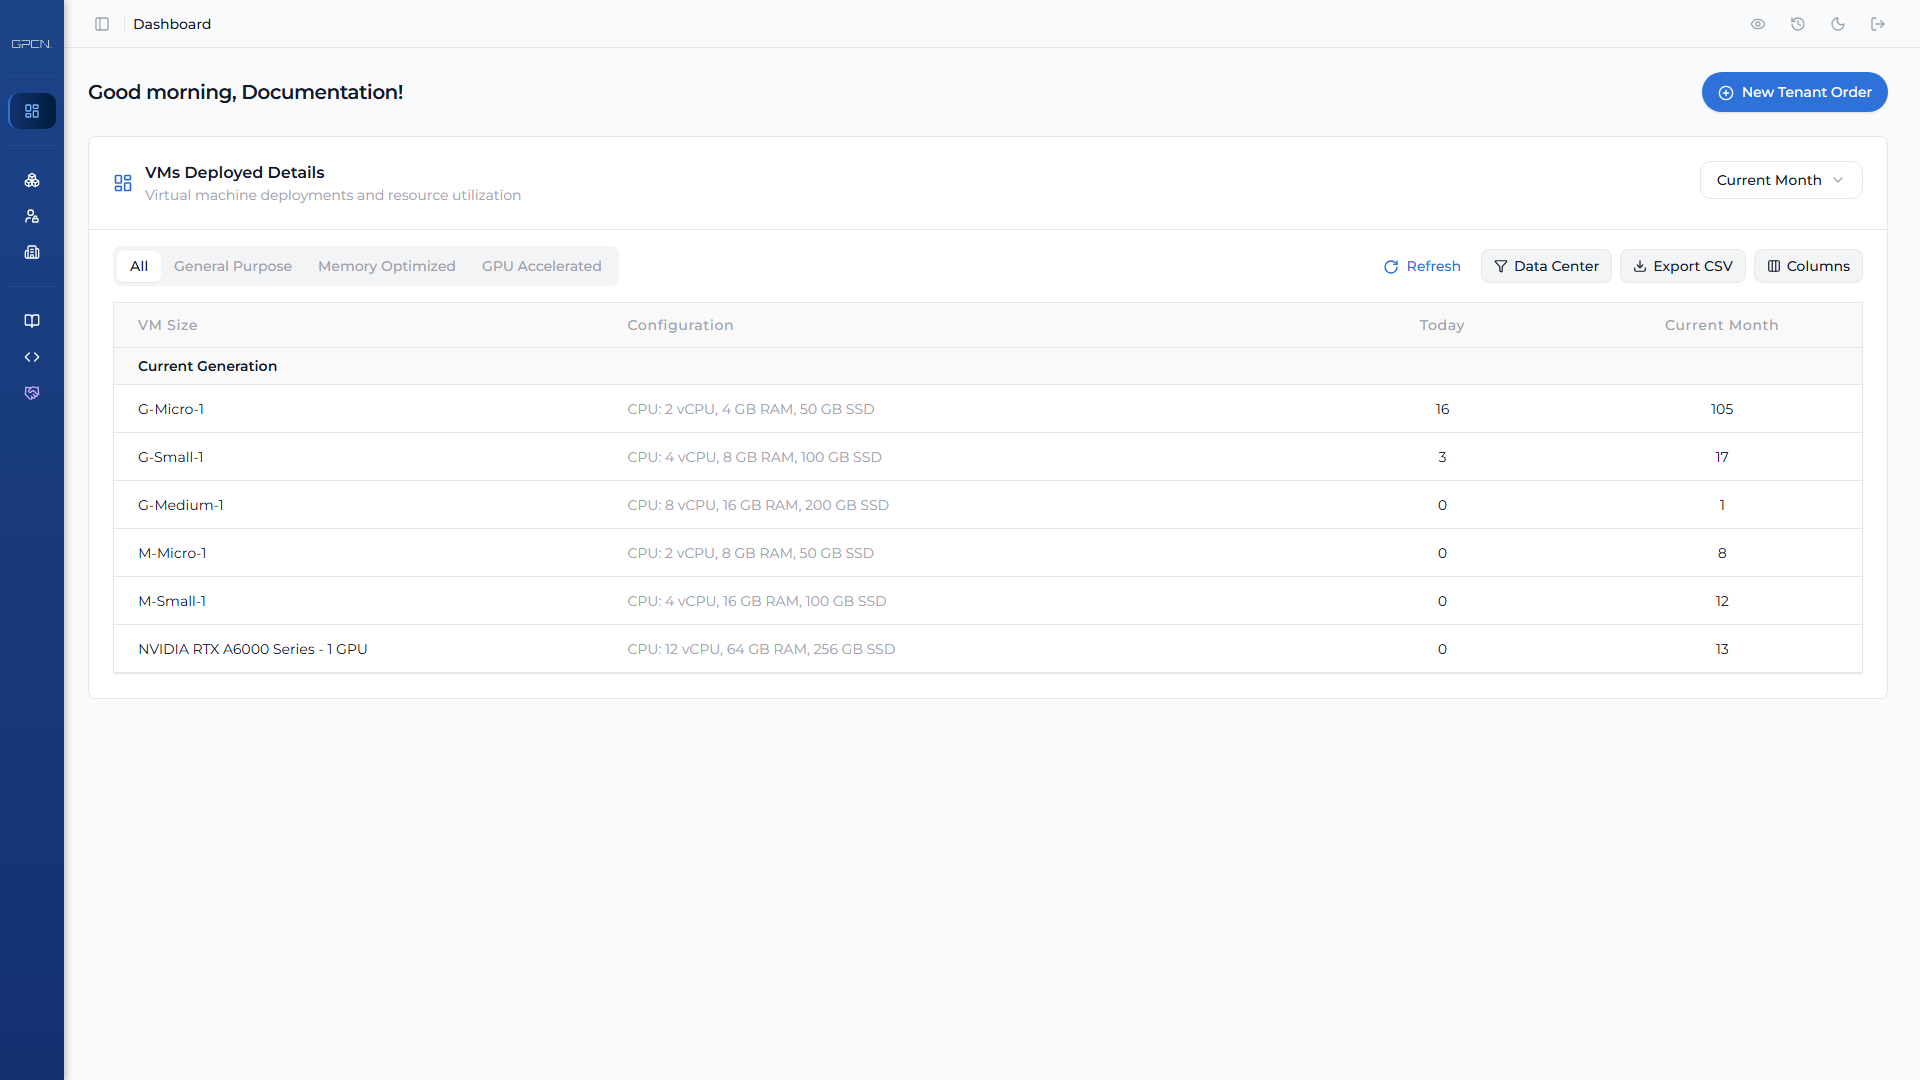This screenshot has height=1080, width=1920.
Task: Click the Dashboard breadcrumb
Action: [172, 24]
